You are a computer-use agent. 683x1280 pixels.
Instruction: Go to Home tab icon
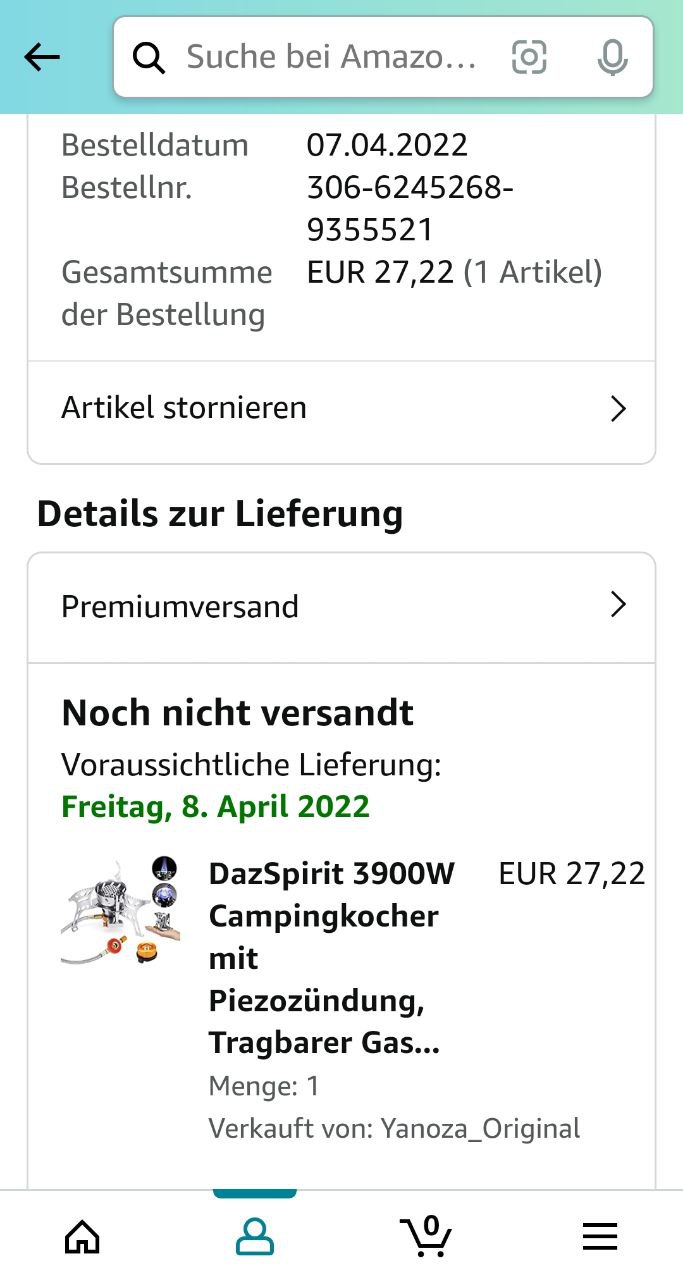coord(82,1238)
